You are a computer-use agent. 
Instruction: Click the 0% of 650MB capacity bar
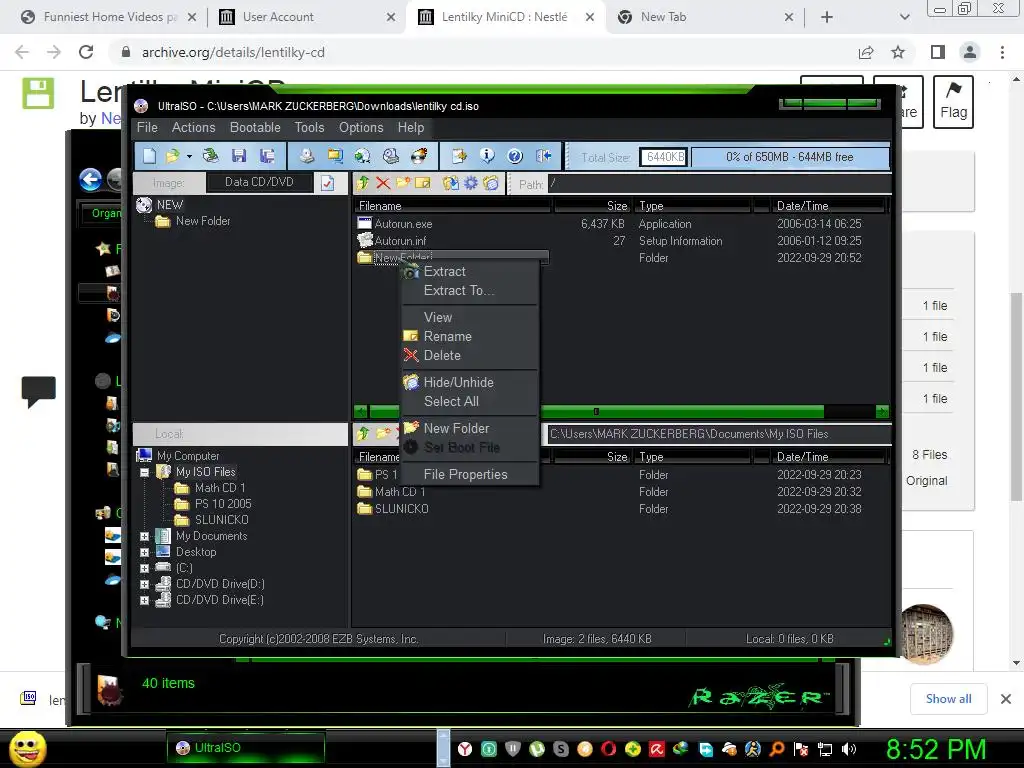[790, 157]
